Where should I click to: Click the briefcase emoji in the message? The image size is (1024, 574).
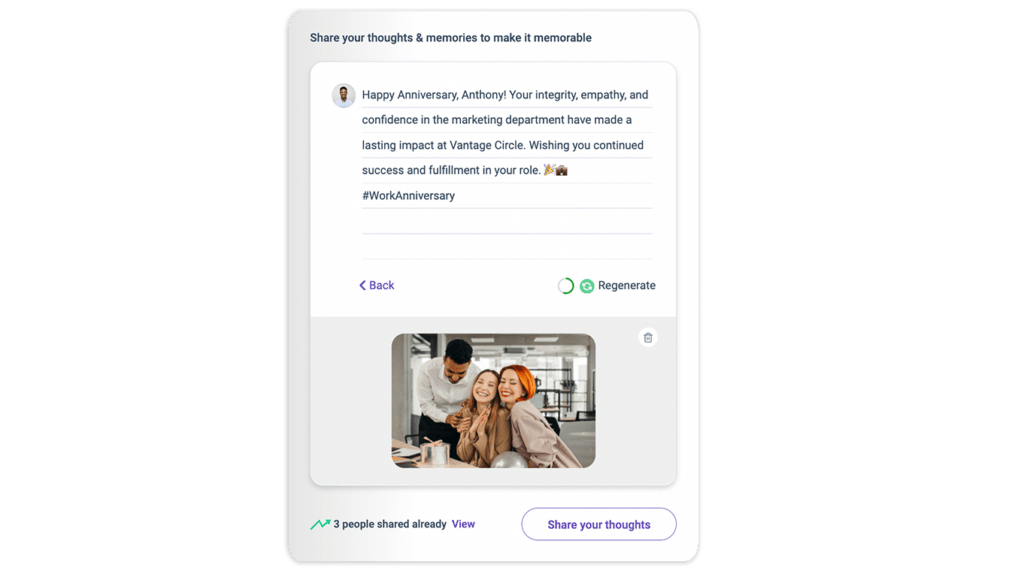(x=562, y=170)
